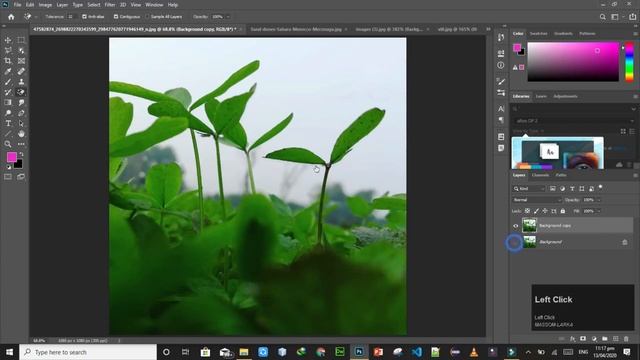Select the Clone Stamp tool
The height and width of the screenshot is (360, 640).
point(21,82)
